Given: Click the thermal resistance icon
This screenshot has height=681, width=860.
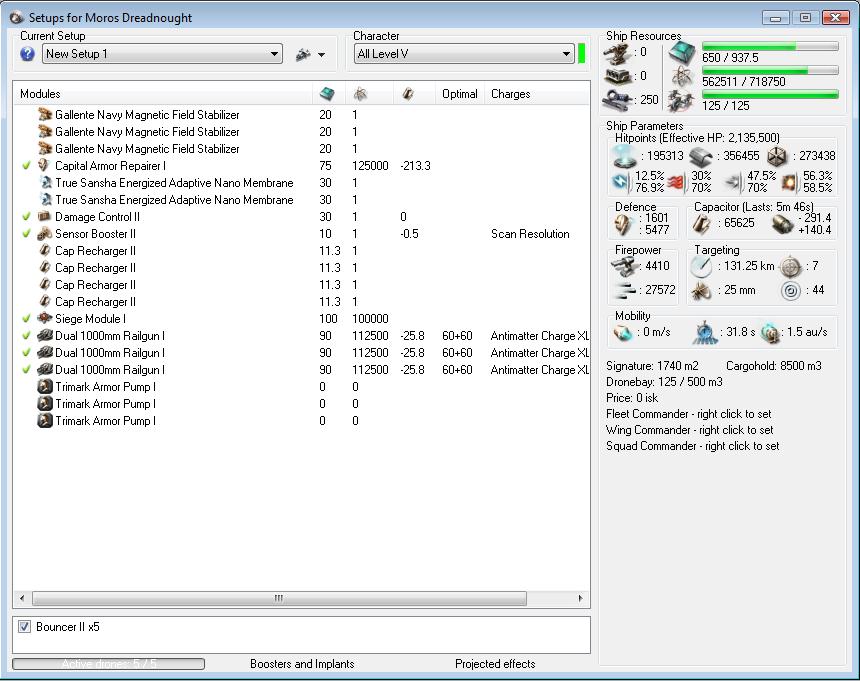Looking at the screenshot, I should point(676,182).
